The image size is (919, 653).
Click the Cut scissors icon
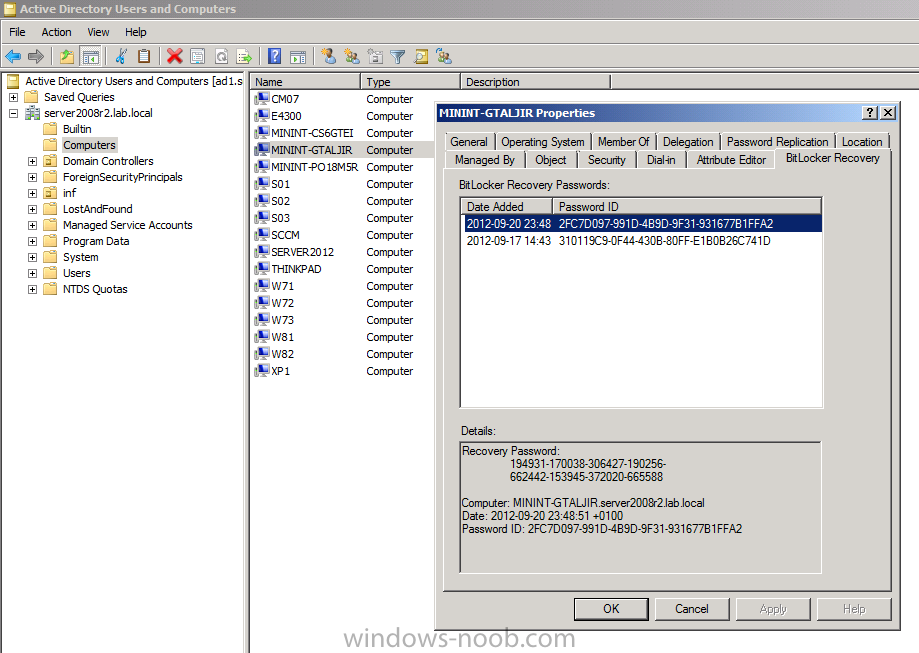pyautogui.click(x=121, y=56)
